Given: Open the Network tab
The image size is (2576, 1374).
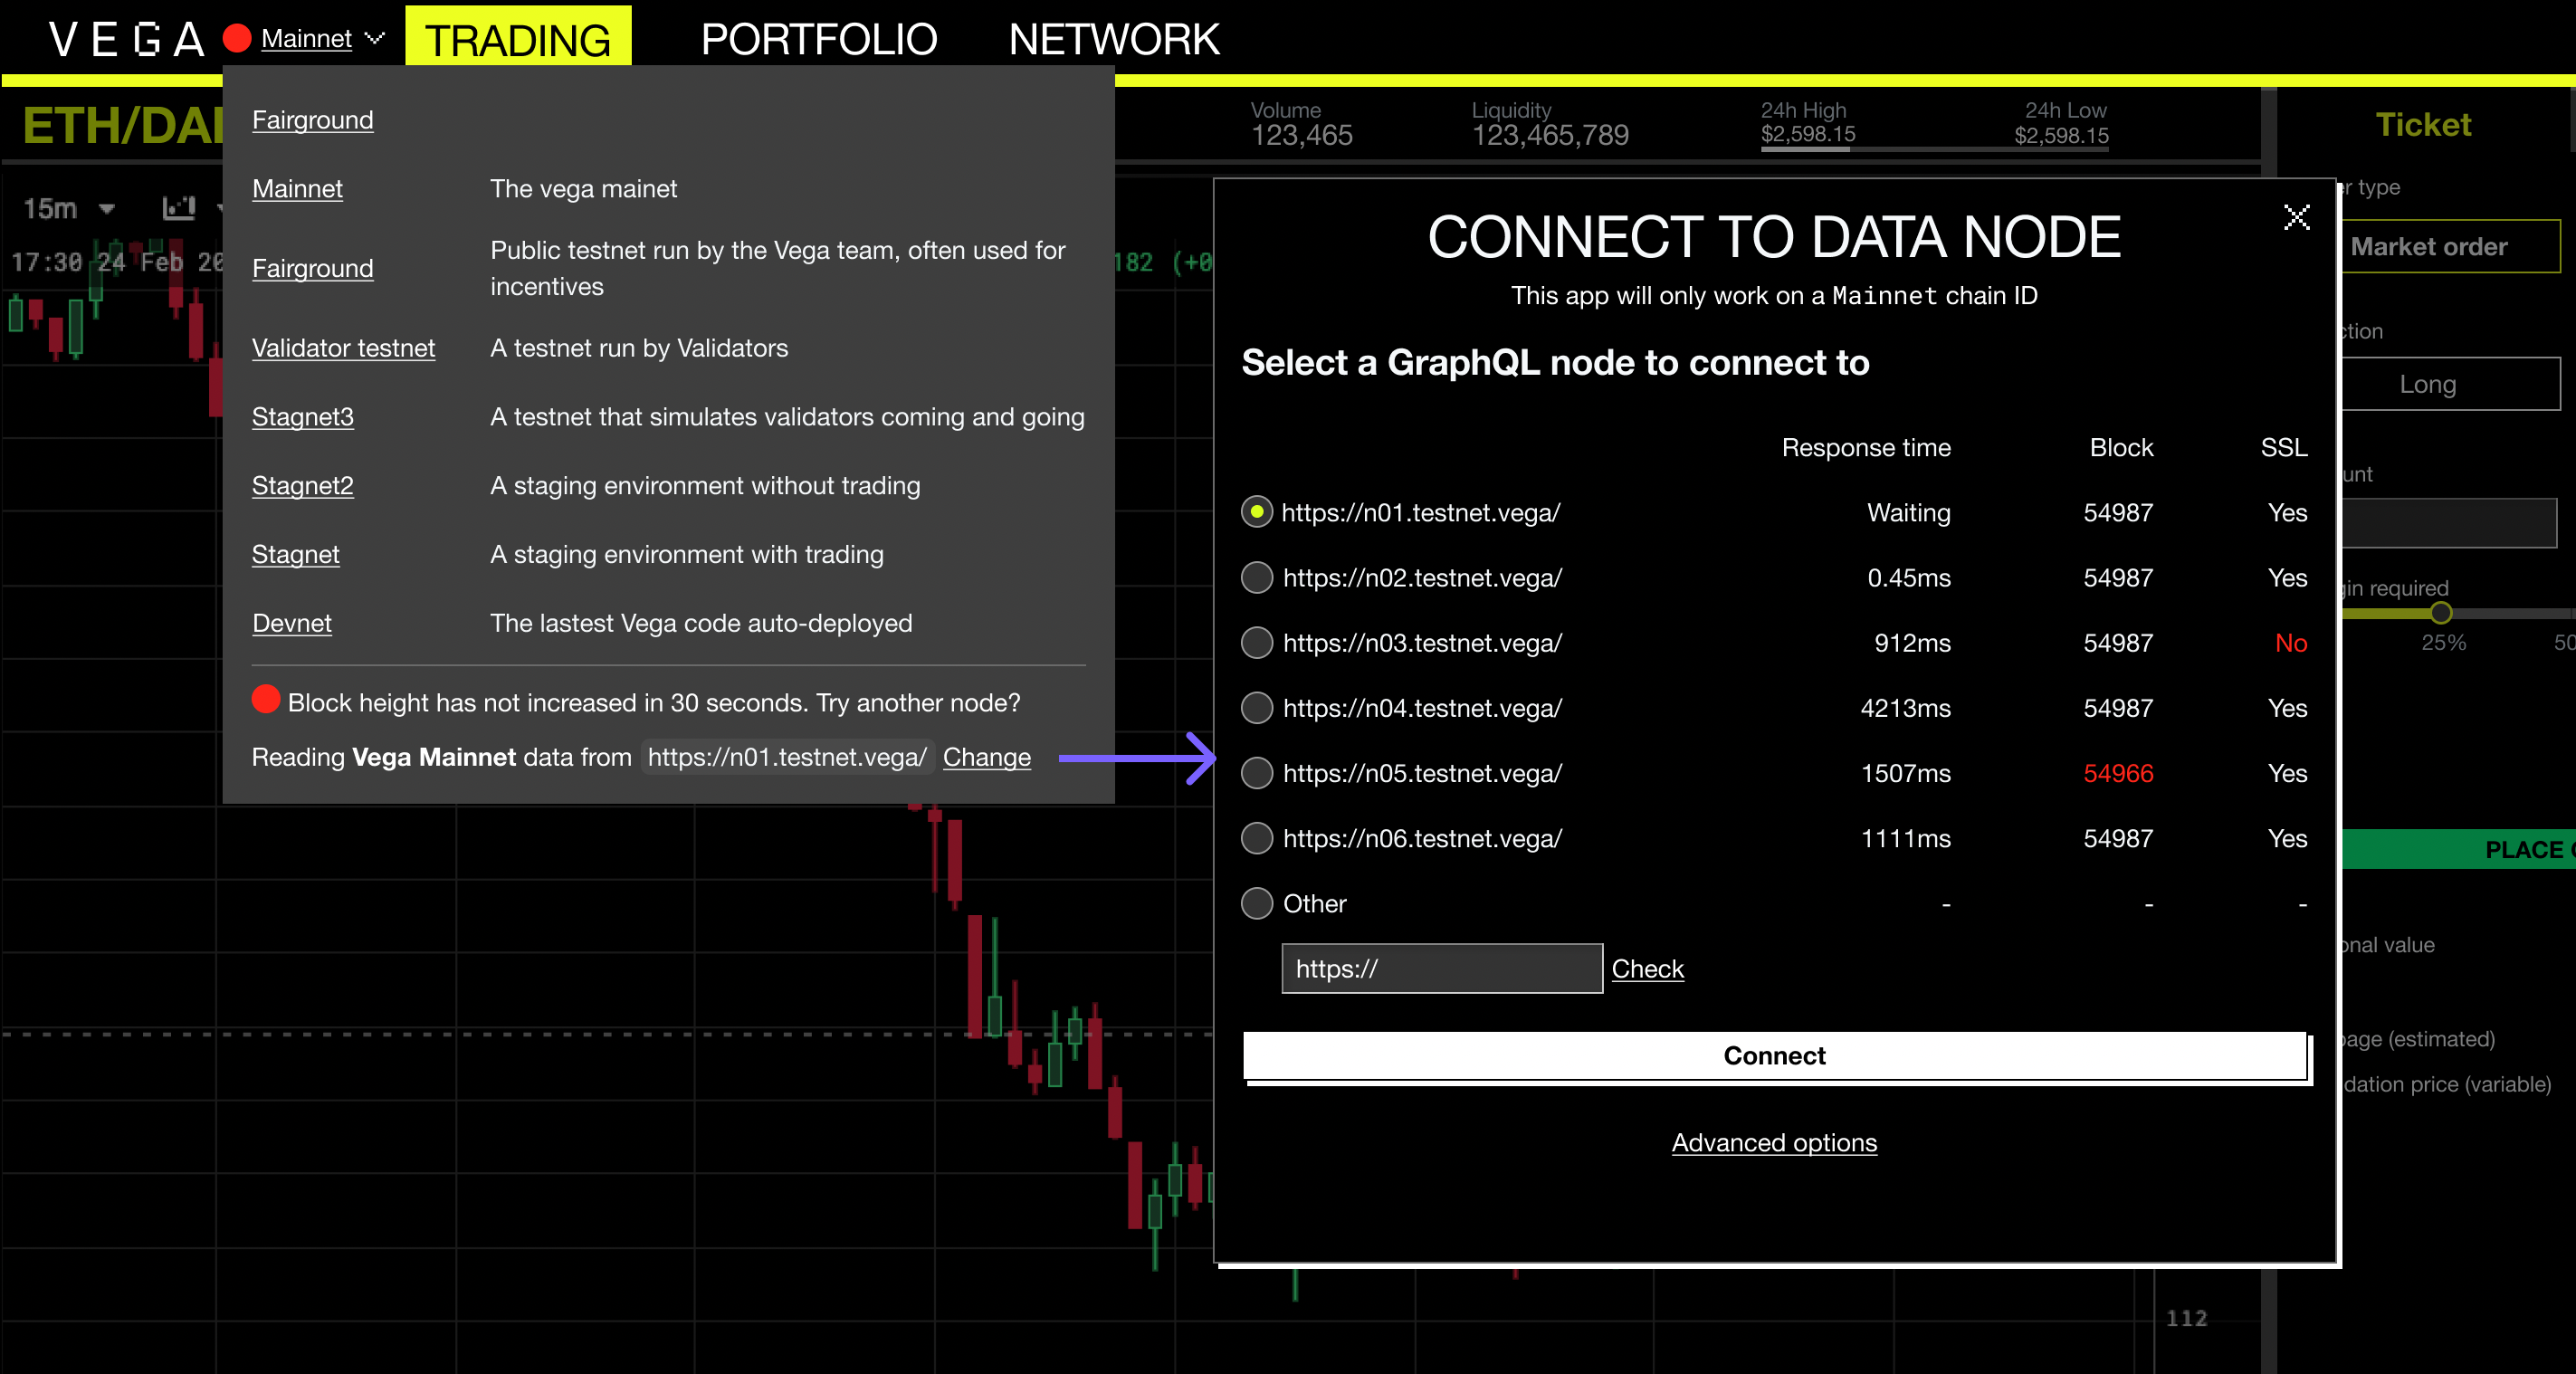Looking at the screenshot, I should [x=1113, y=40].
